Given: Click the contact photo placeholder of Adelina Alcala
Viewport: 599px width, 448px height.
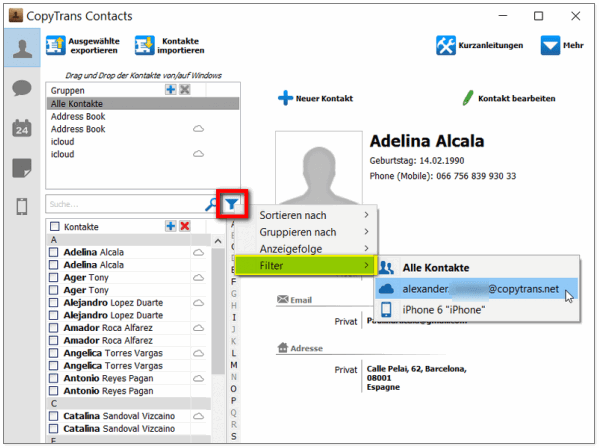Looking at the screenshot, I should click(319, 168).
